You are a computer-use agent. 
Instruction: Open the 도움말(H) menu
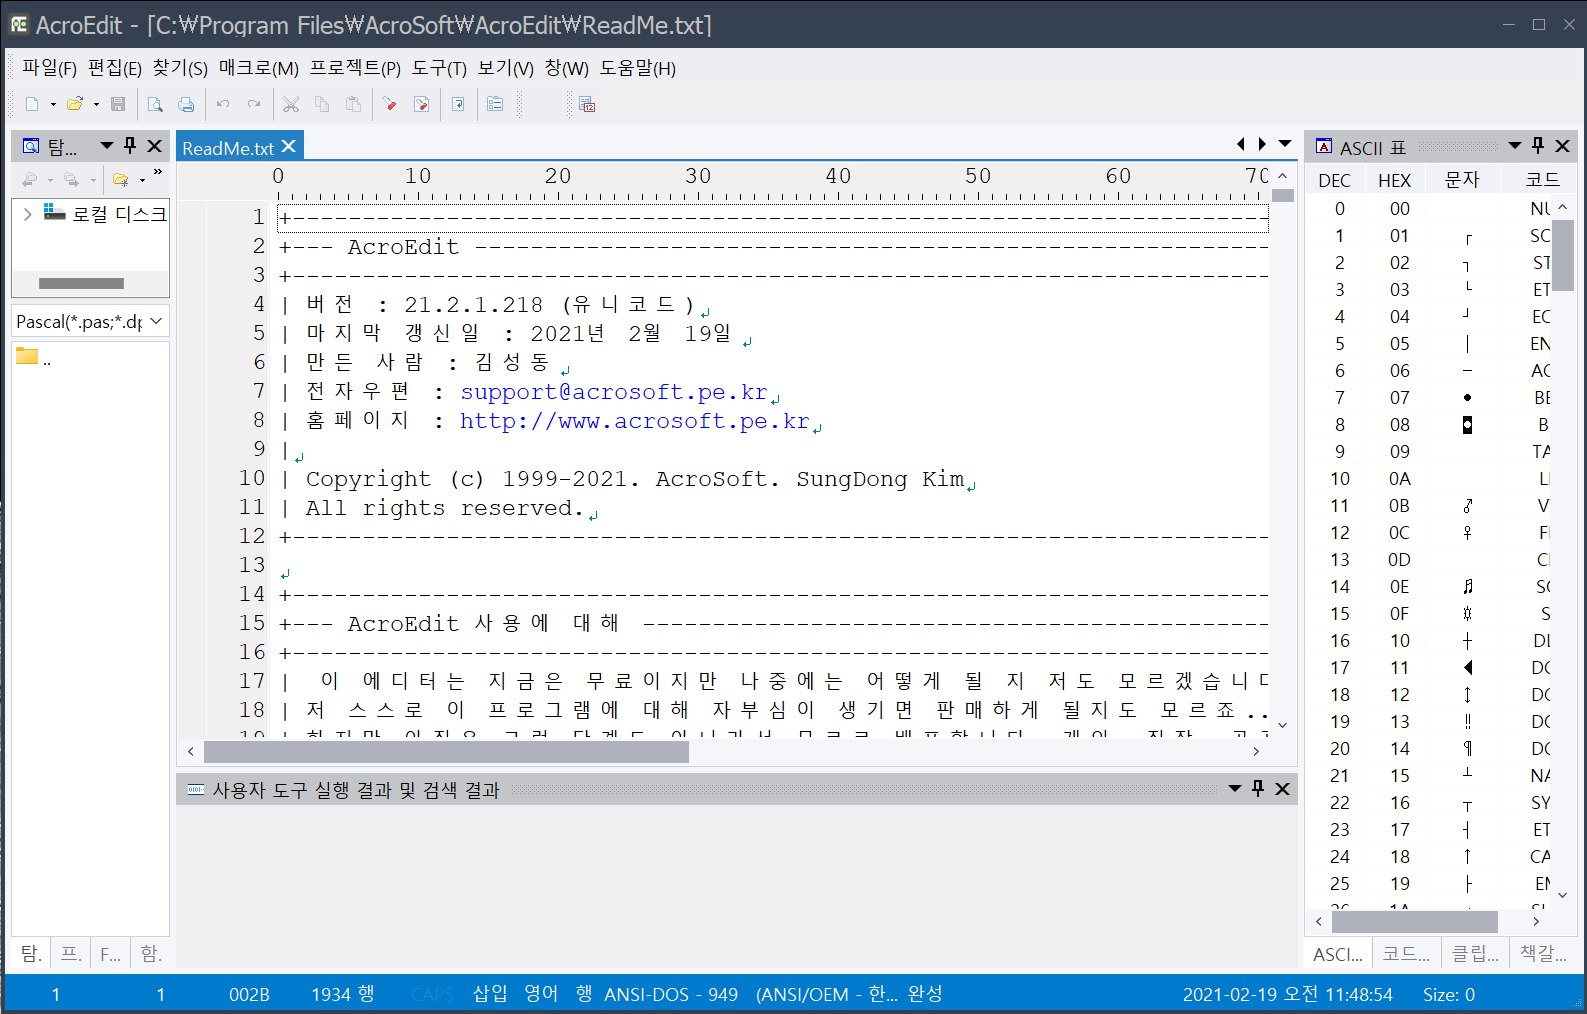(x=638, y=68)
